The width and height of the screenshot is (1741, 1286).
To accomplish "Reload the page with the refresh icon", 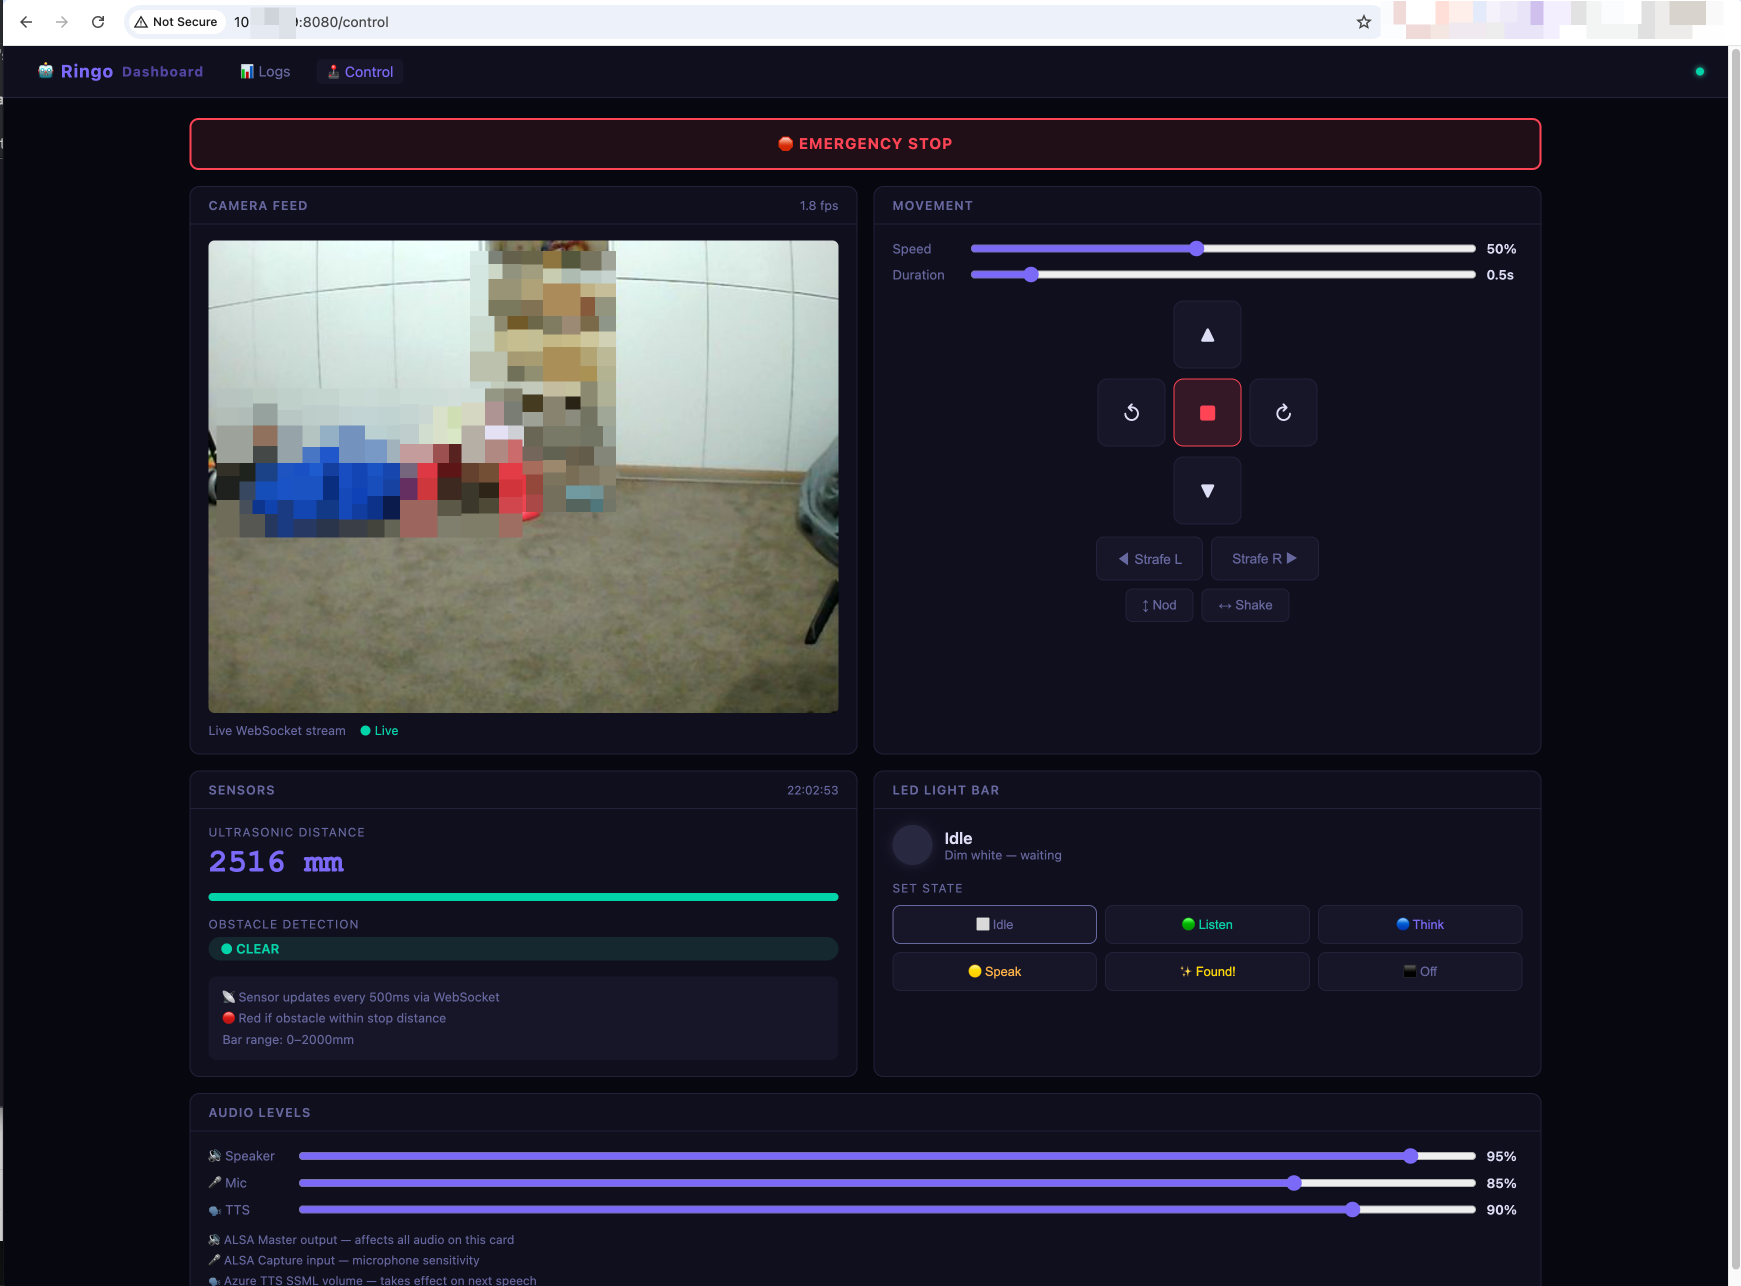I will 98,21.
